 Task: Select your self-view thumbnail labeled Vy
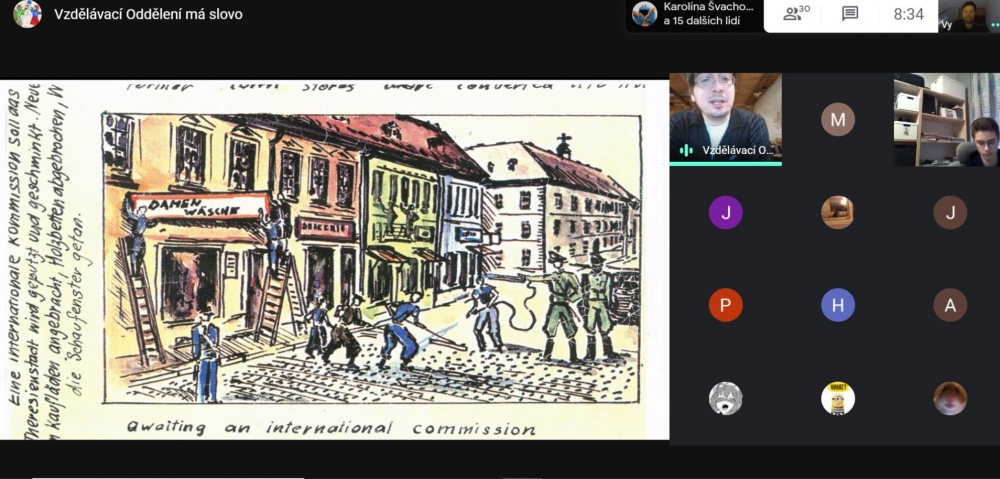[x=968, y=16]
